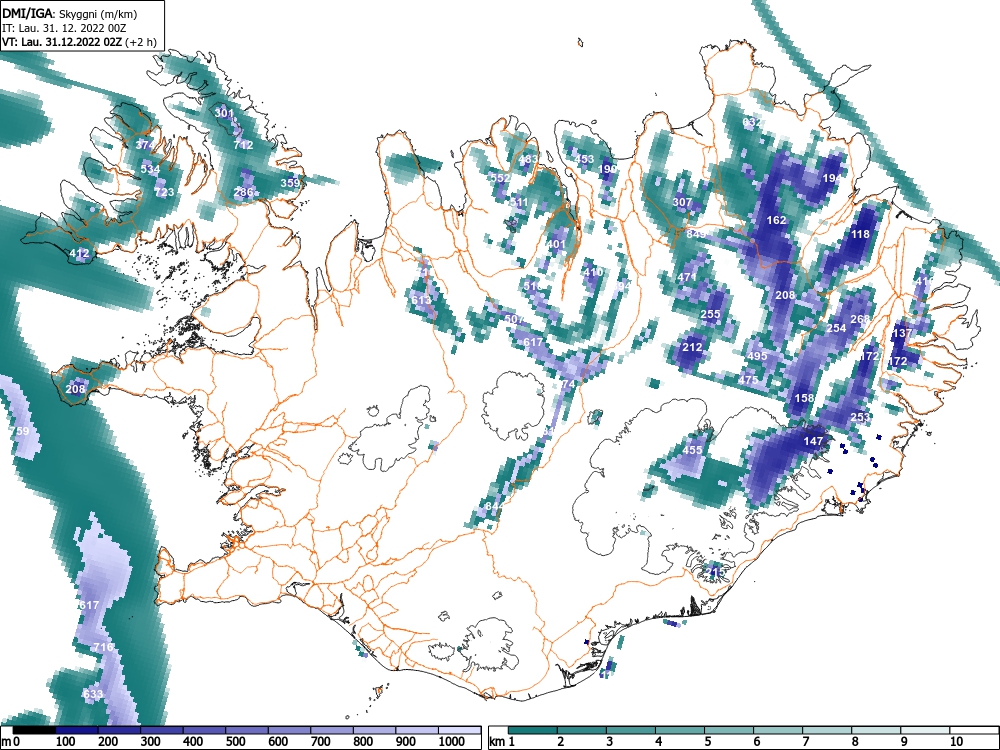This screenshot has width=1000, height=750.
Task: Select the map visibility value 552
Action: (x=499, y=178)
